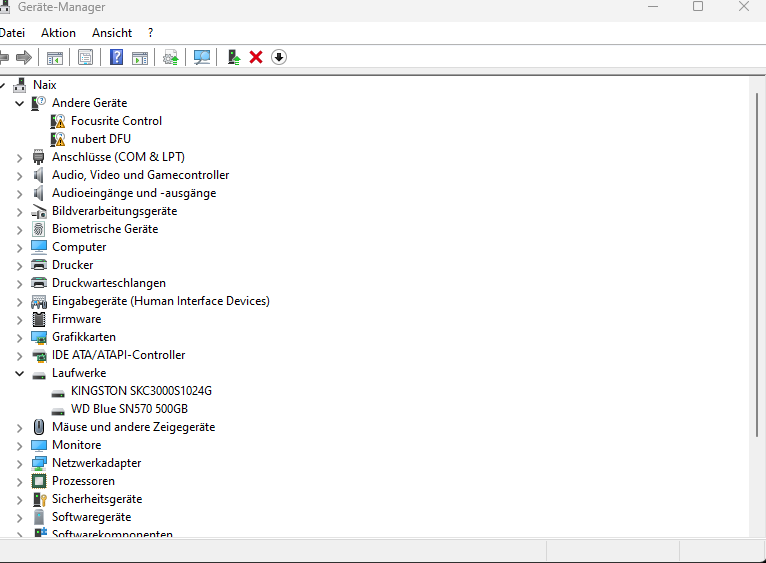766x563 pixels.
Task: Select nubert DFU device
Action: pyautogui.click(x=101, y=139)
